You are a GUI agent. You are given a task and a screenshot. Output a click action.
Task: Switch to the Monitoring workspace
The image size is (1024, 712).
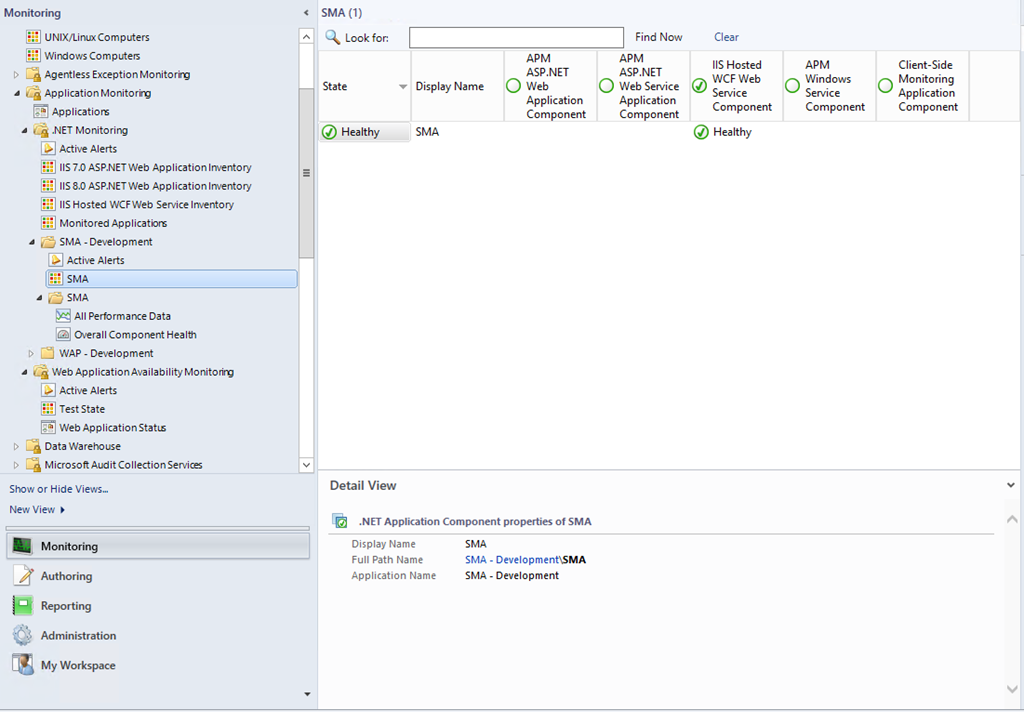coord(69,547)
